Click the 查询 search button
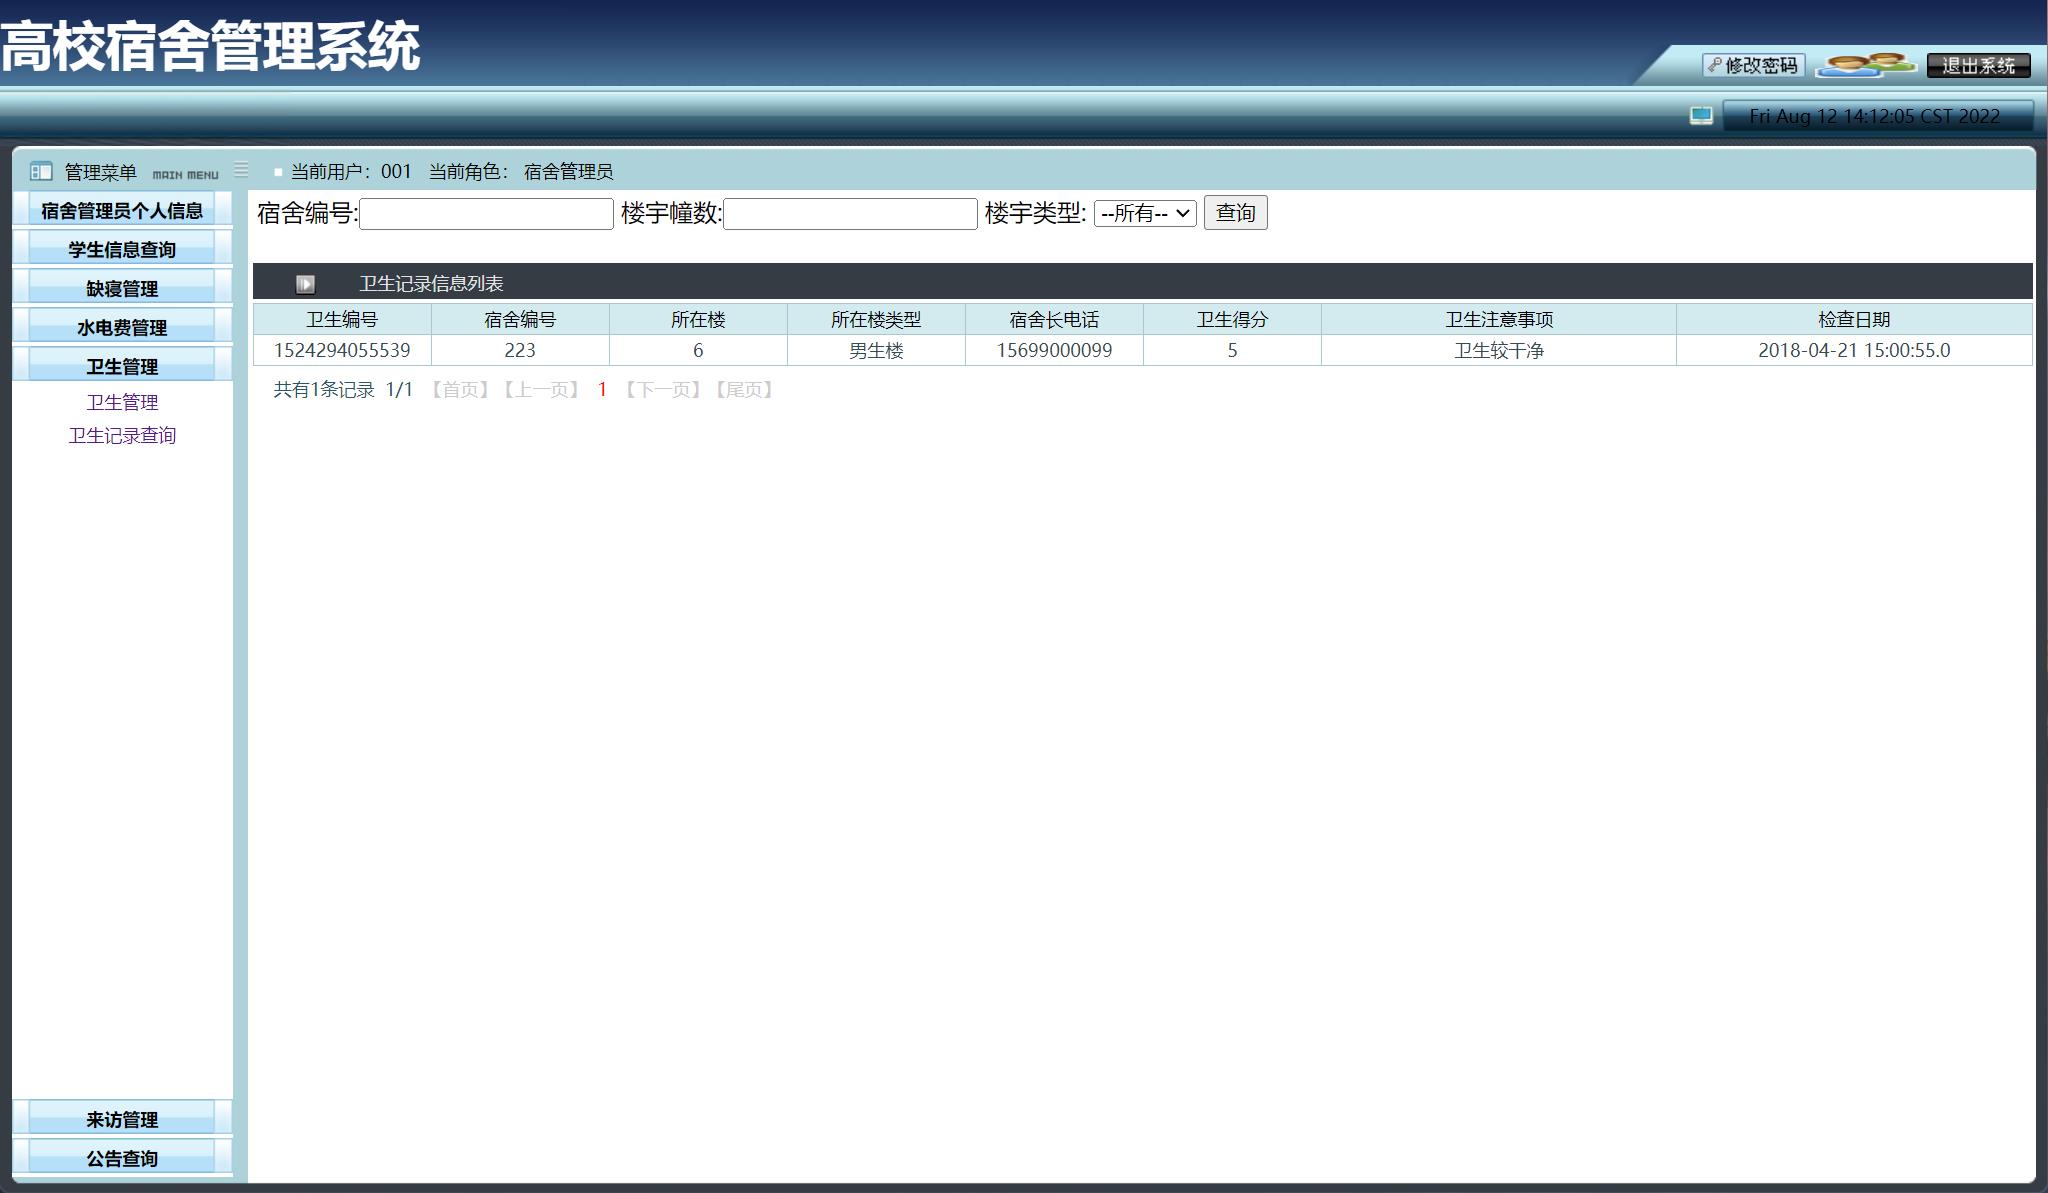Screen dimensions: 2048x1193 pyautogui.click(x=1235, y=212)
